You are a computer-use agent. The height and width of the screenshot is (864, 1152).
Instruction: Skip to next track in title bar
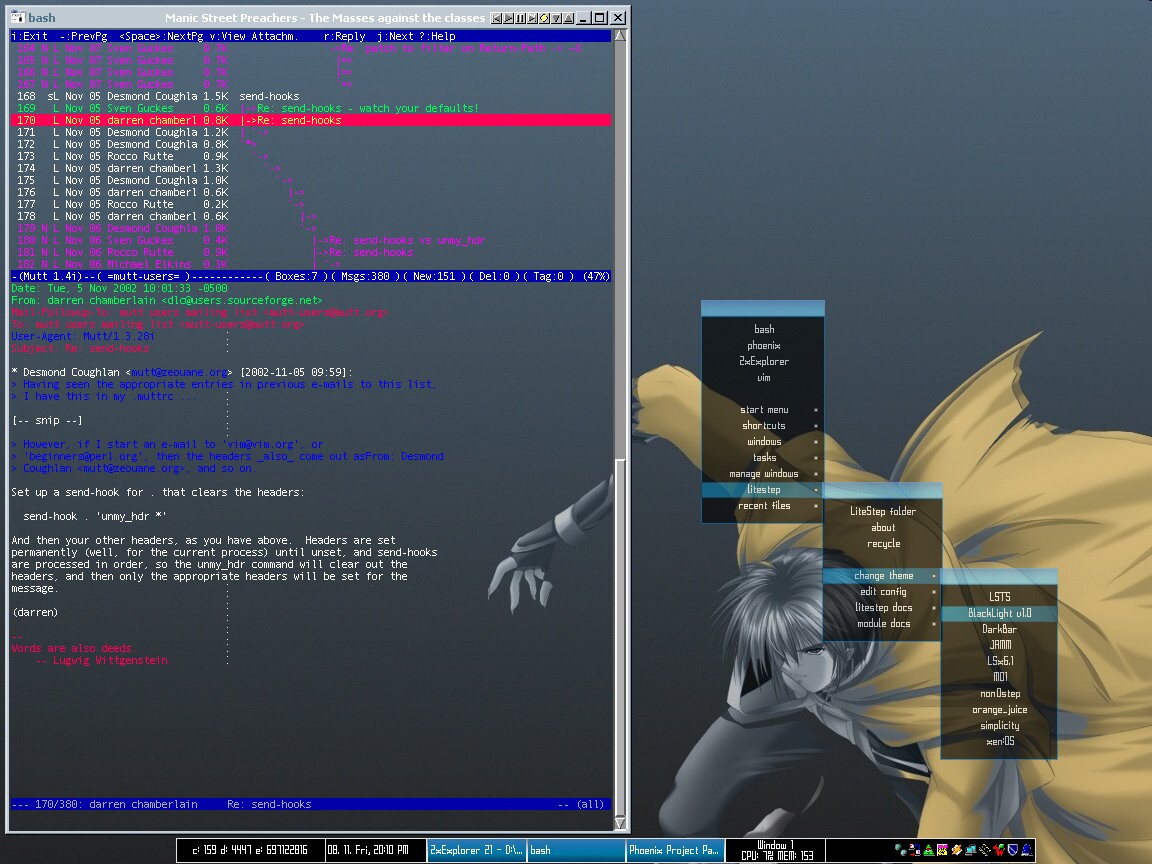[532, 18]
